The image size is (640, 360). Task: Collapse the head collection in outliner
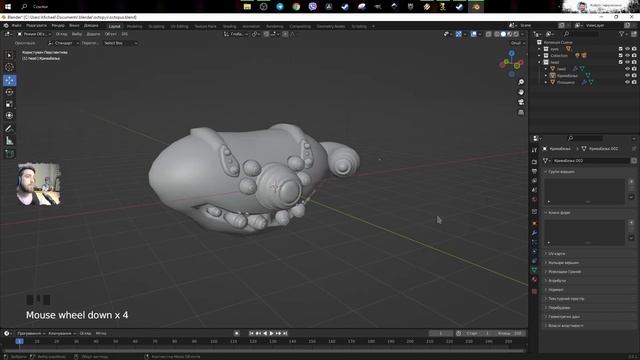pyautogui.click(x=540, y=62)
